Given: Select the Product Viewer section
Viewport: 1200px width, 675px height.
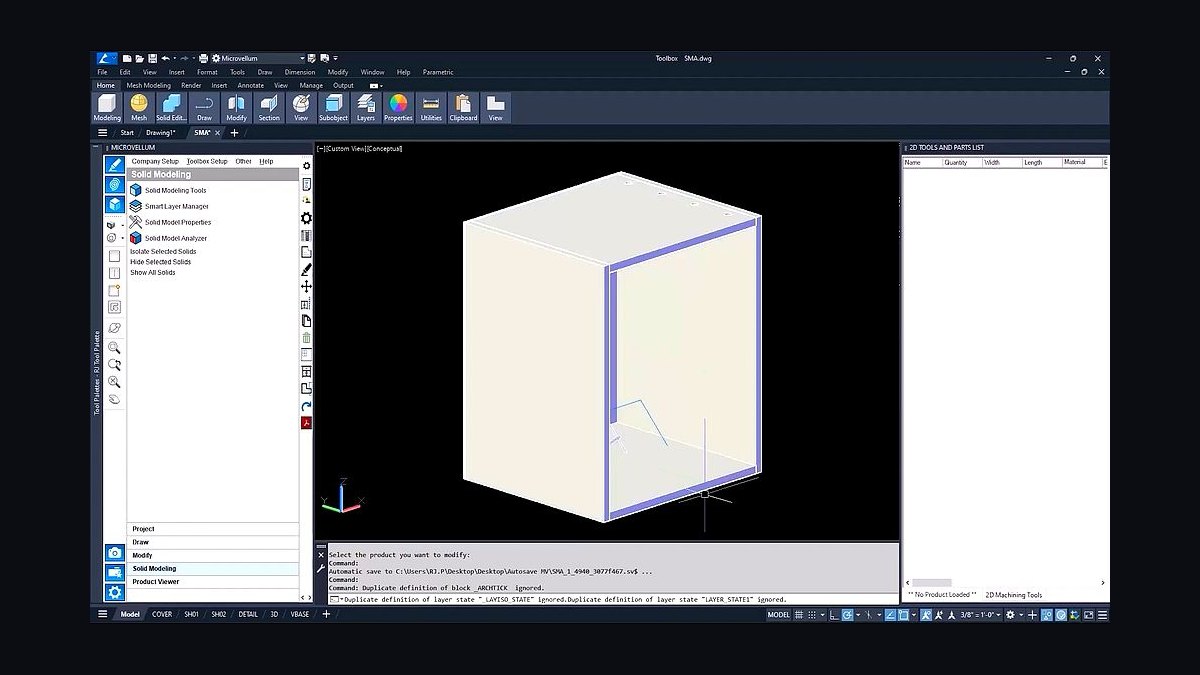Looking at the screenshot, I should click(x=213, y=581).
